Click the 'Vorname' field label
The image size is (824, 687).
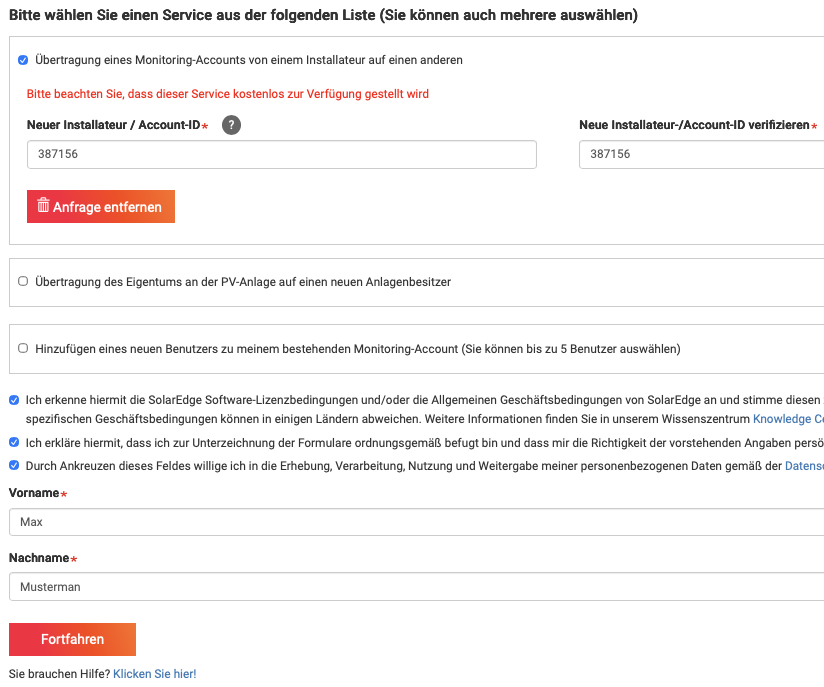[34, 493]
